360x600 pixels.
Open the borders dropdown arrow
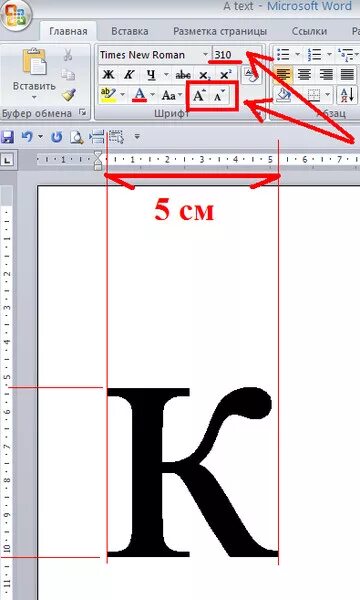(x=327, y=95)
